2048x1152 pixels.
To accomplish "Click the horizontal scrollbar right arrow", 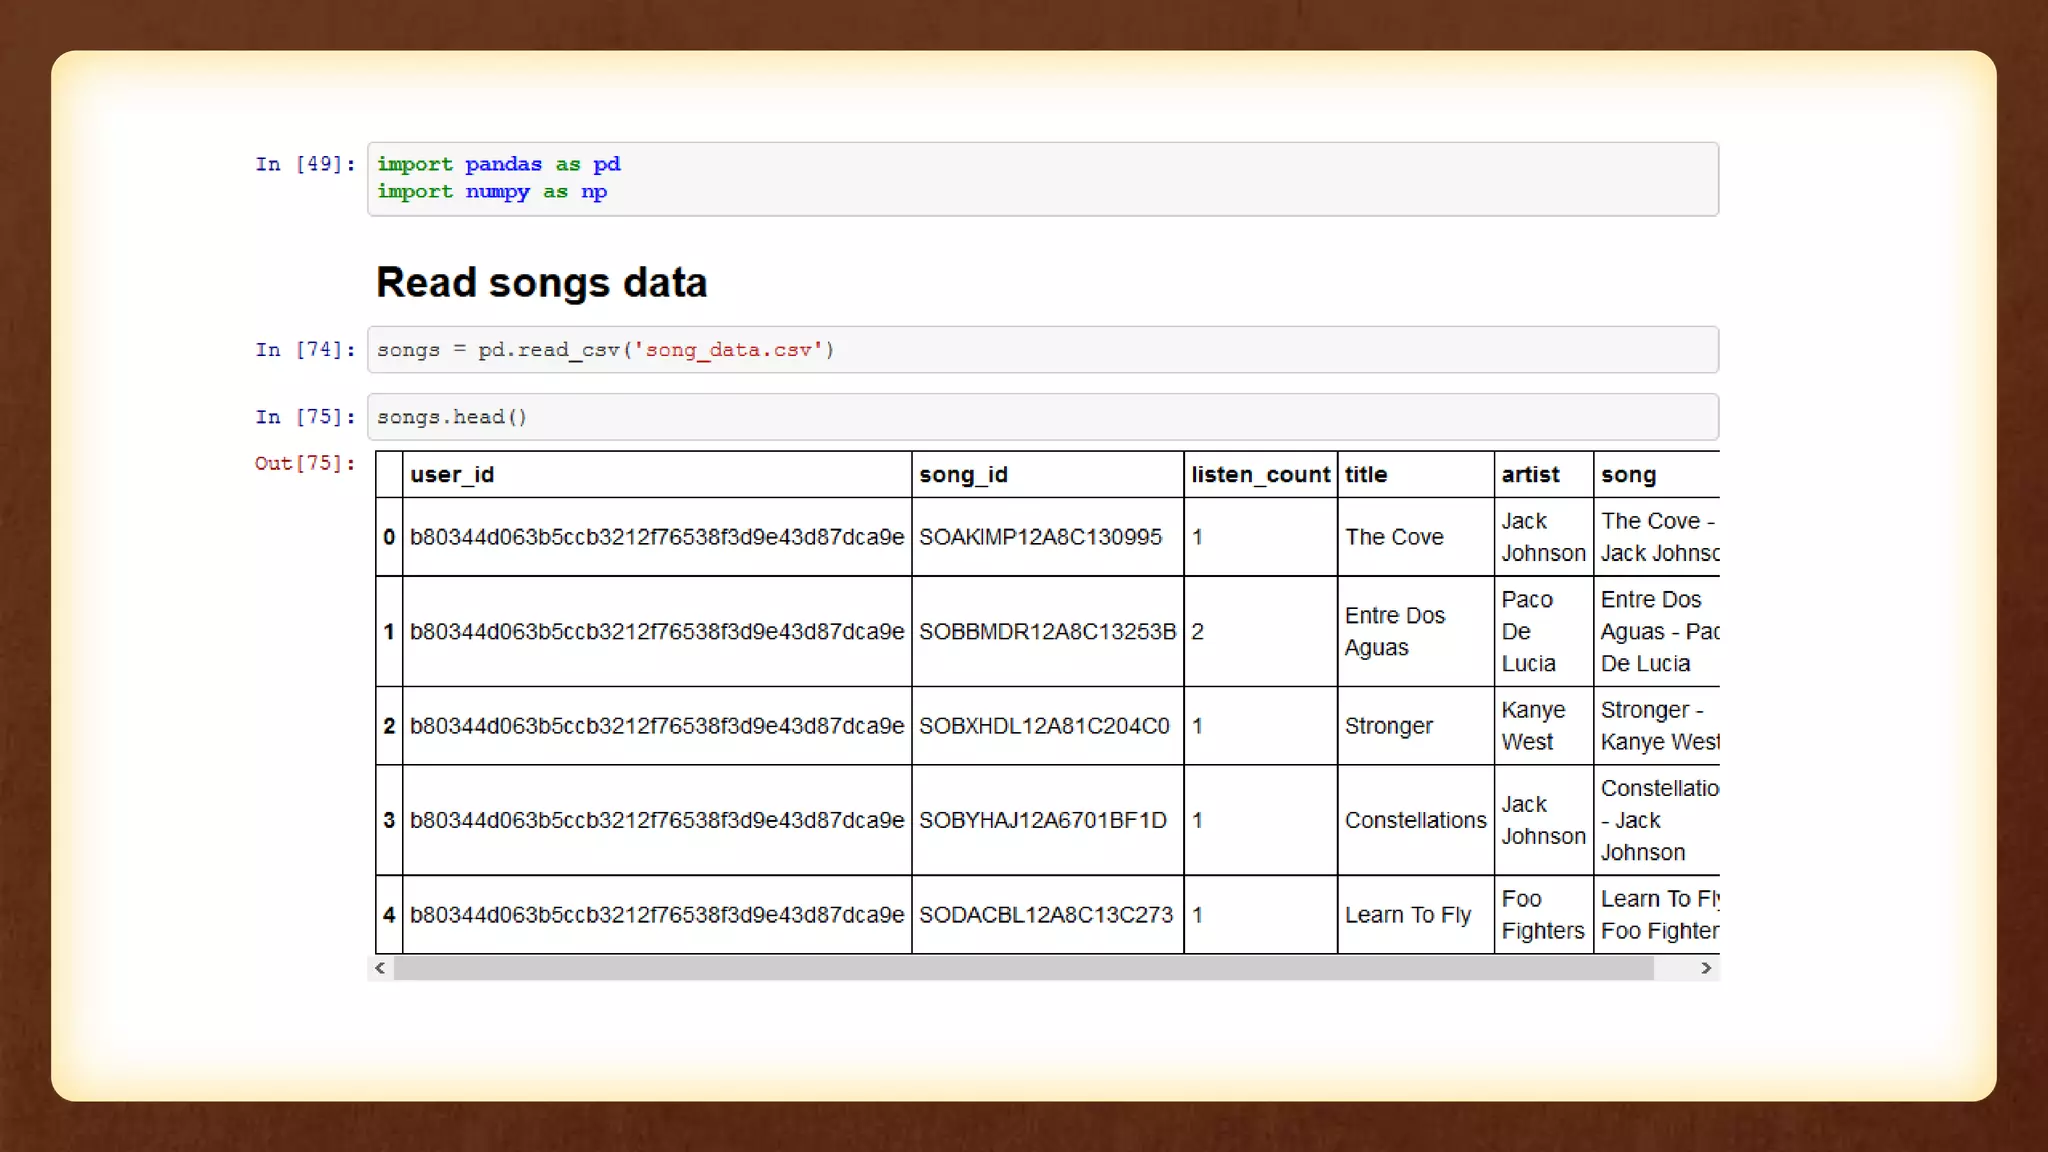I will (x=1706, y=968).
